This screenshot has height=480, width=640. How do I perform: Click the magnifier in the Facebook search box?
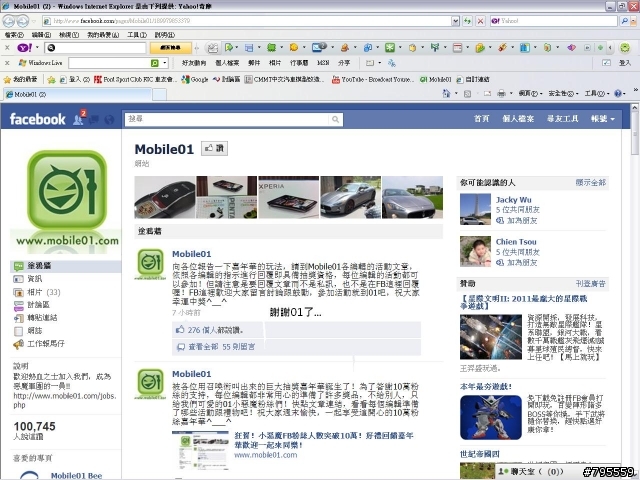[x=336, y=119]
